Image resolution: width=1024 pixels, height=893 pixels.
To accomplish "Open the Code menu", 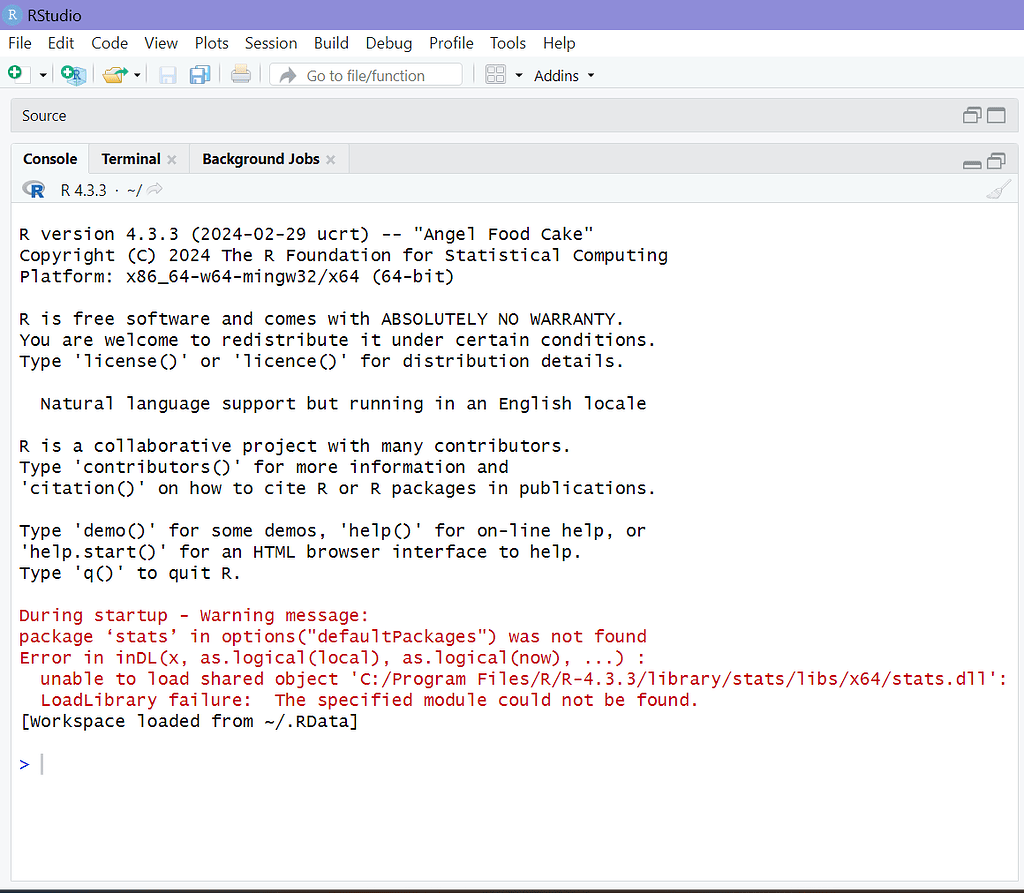I will pos(109,43).
